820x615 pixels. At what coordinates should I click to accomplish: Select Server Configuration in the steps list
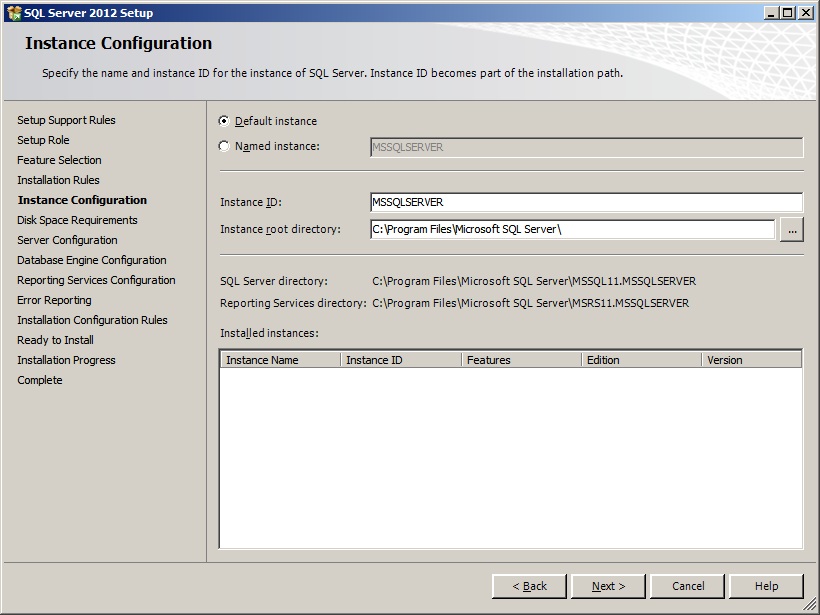tap(67, 240)
